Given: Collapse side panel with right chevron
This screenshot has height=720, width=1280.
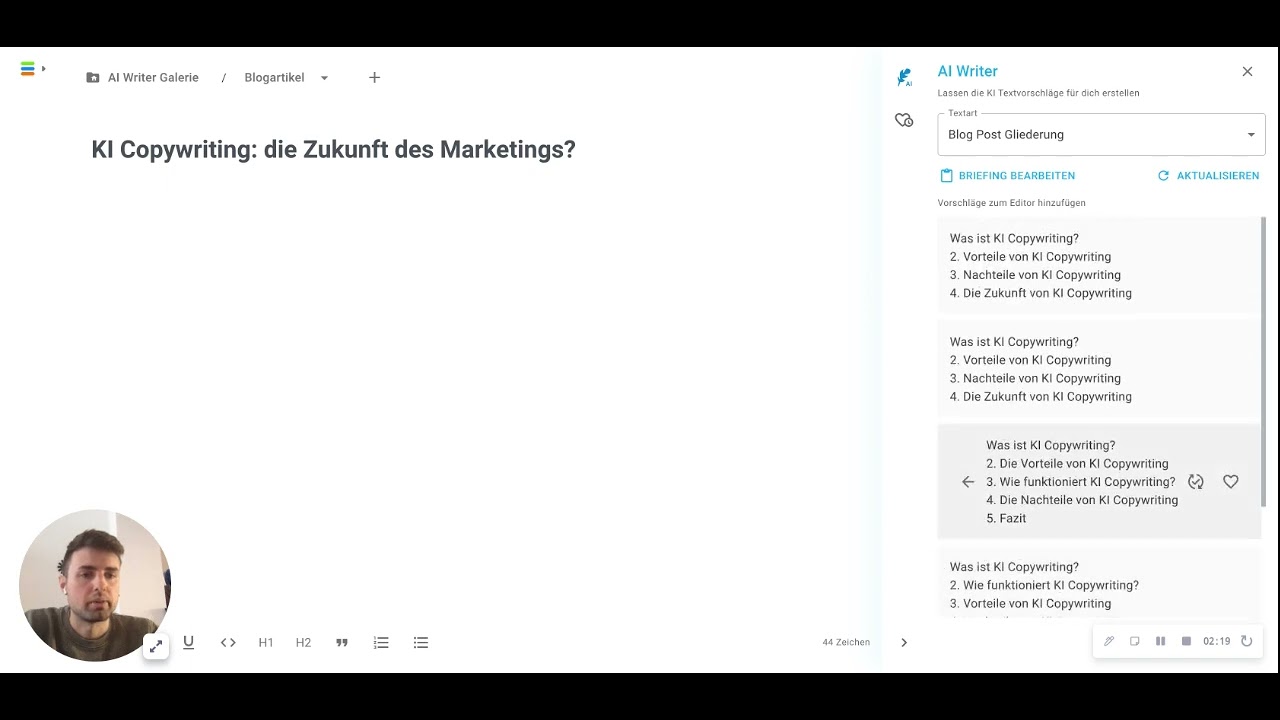Looking at the screenshot, I should (904, 642).
